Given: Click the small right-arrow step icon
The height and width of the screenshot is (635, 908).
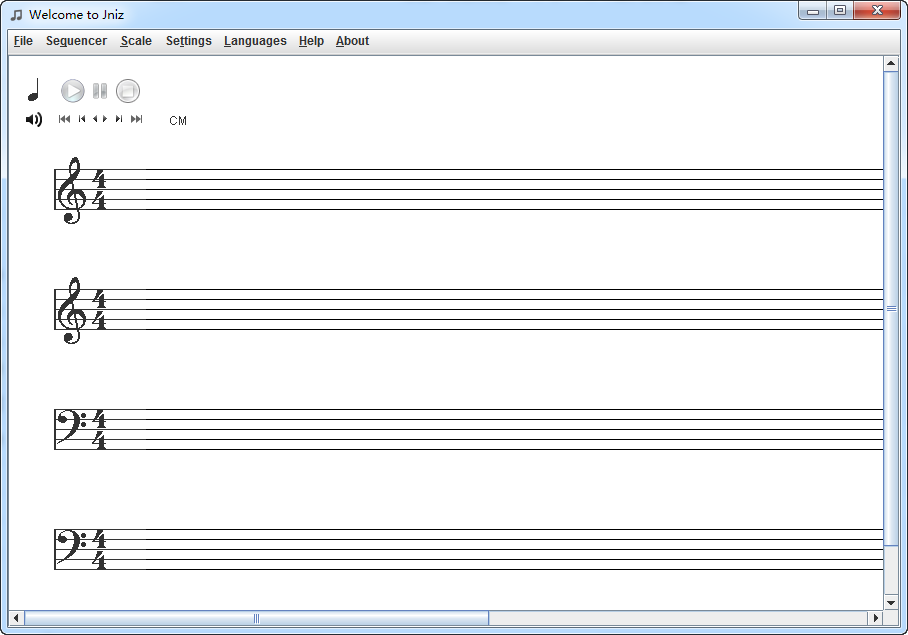Looking at the screenshot, I should click(105, 119).
